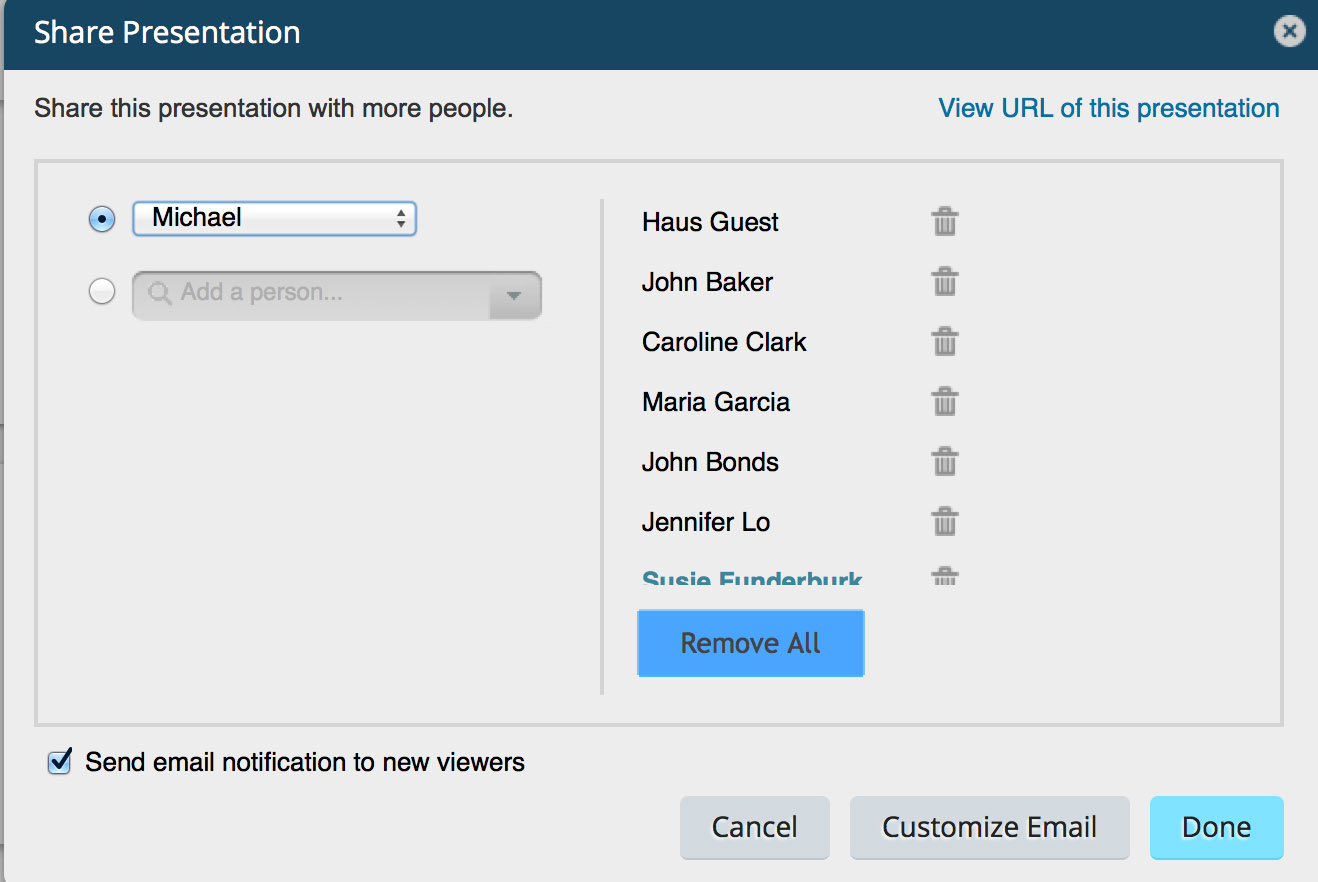1318x882 pixels.
Task: Remove John Baker using trash icon
Action: [x=945, y=282]
